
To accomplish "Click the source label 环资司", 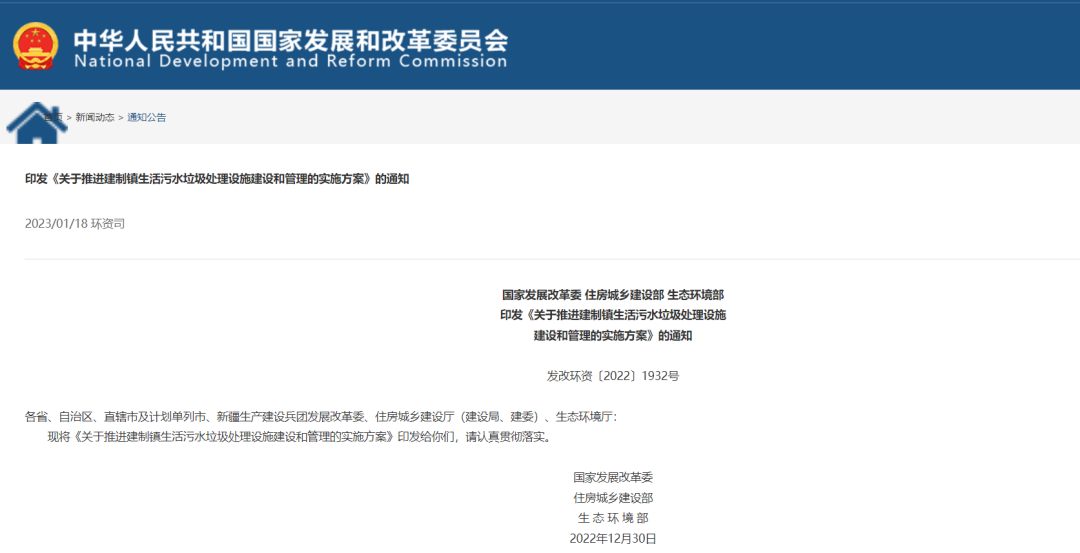I will (x=108, y=224).
